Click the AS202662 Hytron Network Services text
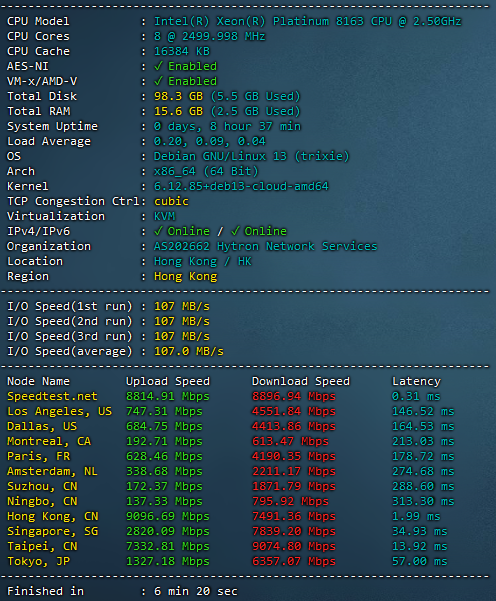Viewport: 496px width, 601px height. 265,246
